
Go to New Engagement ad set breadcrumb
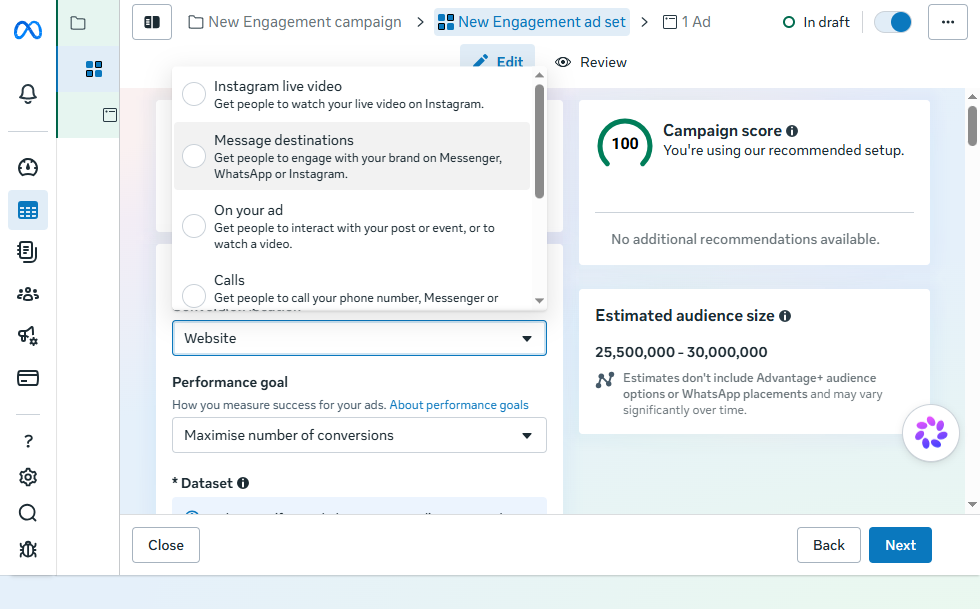coord(532,23)
